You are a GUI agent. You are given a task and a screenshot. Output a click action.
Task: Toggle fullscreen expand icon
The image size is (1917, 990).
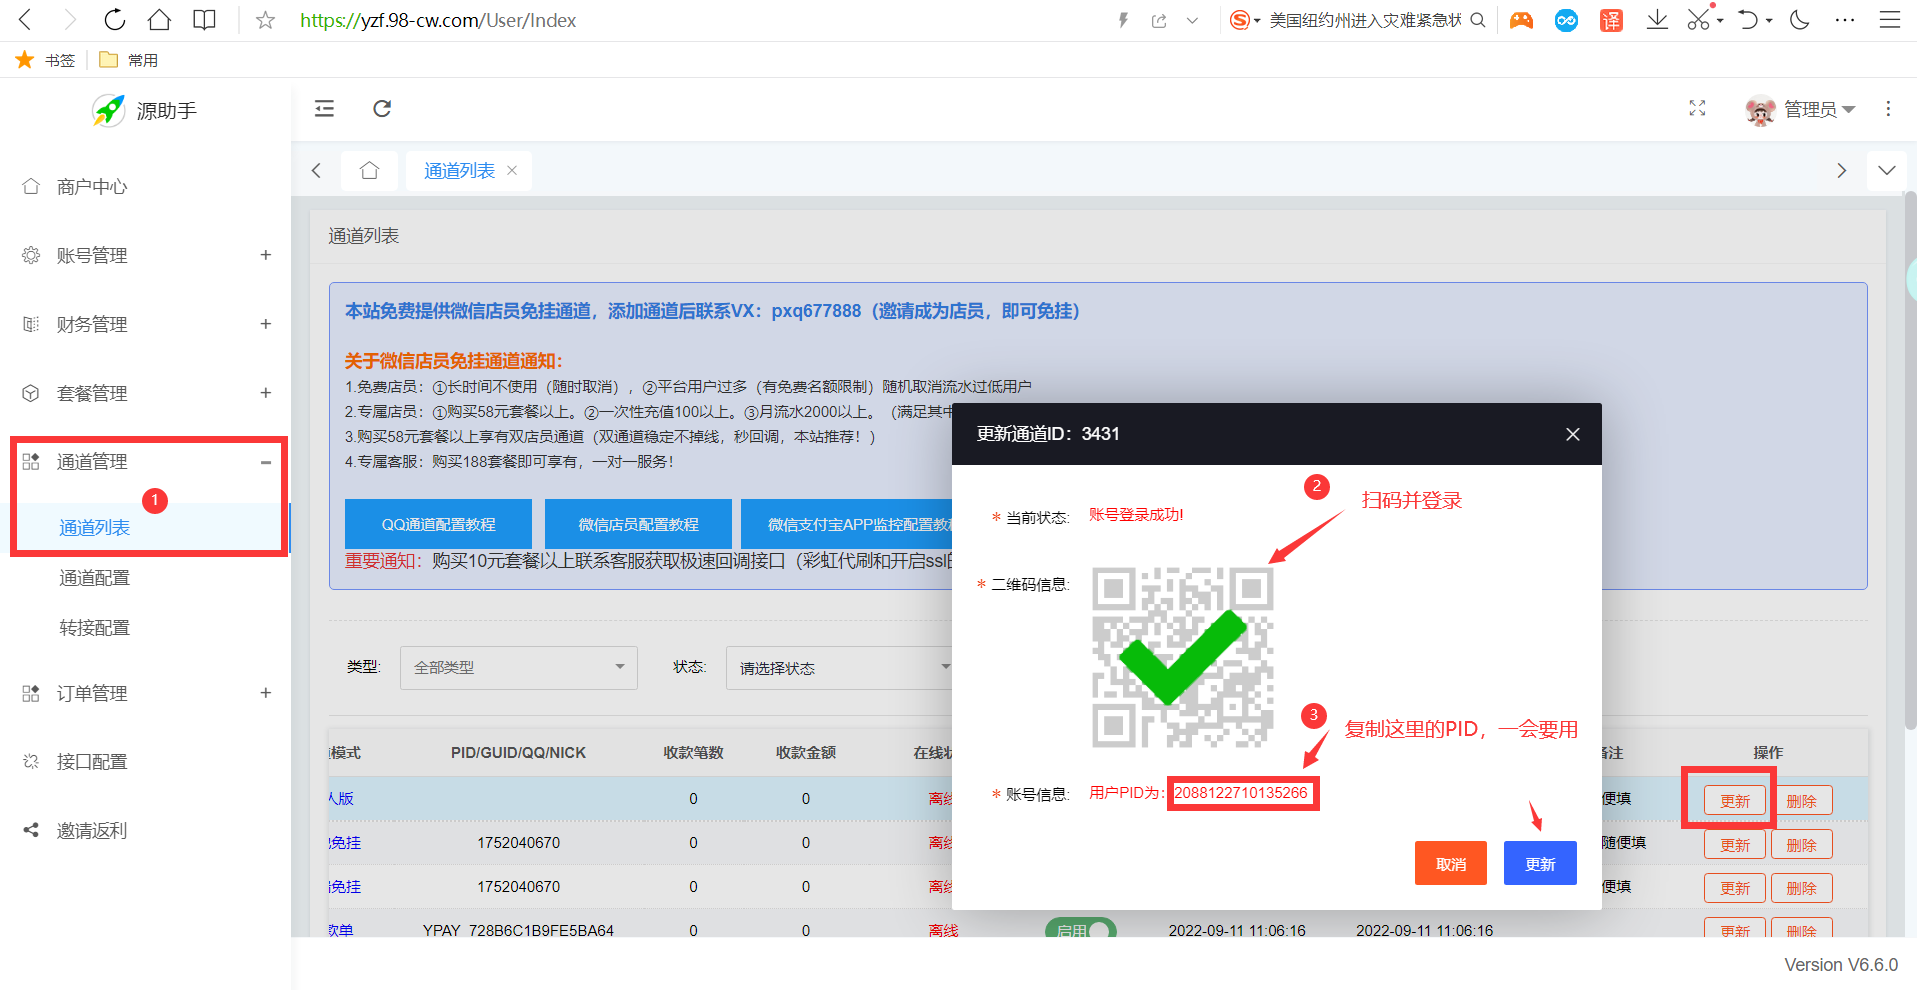tap(1697, 108)
